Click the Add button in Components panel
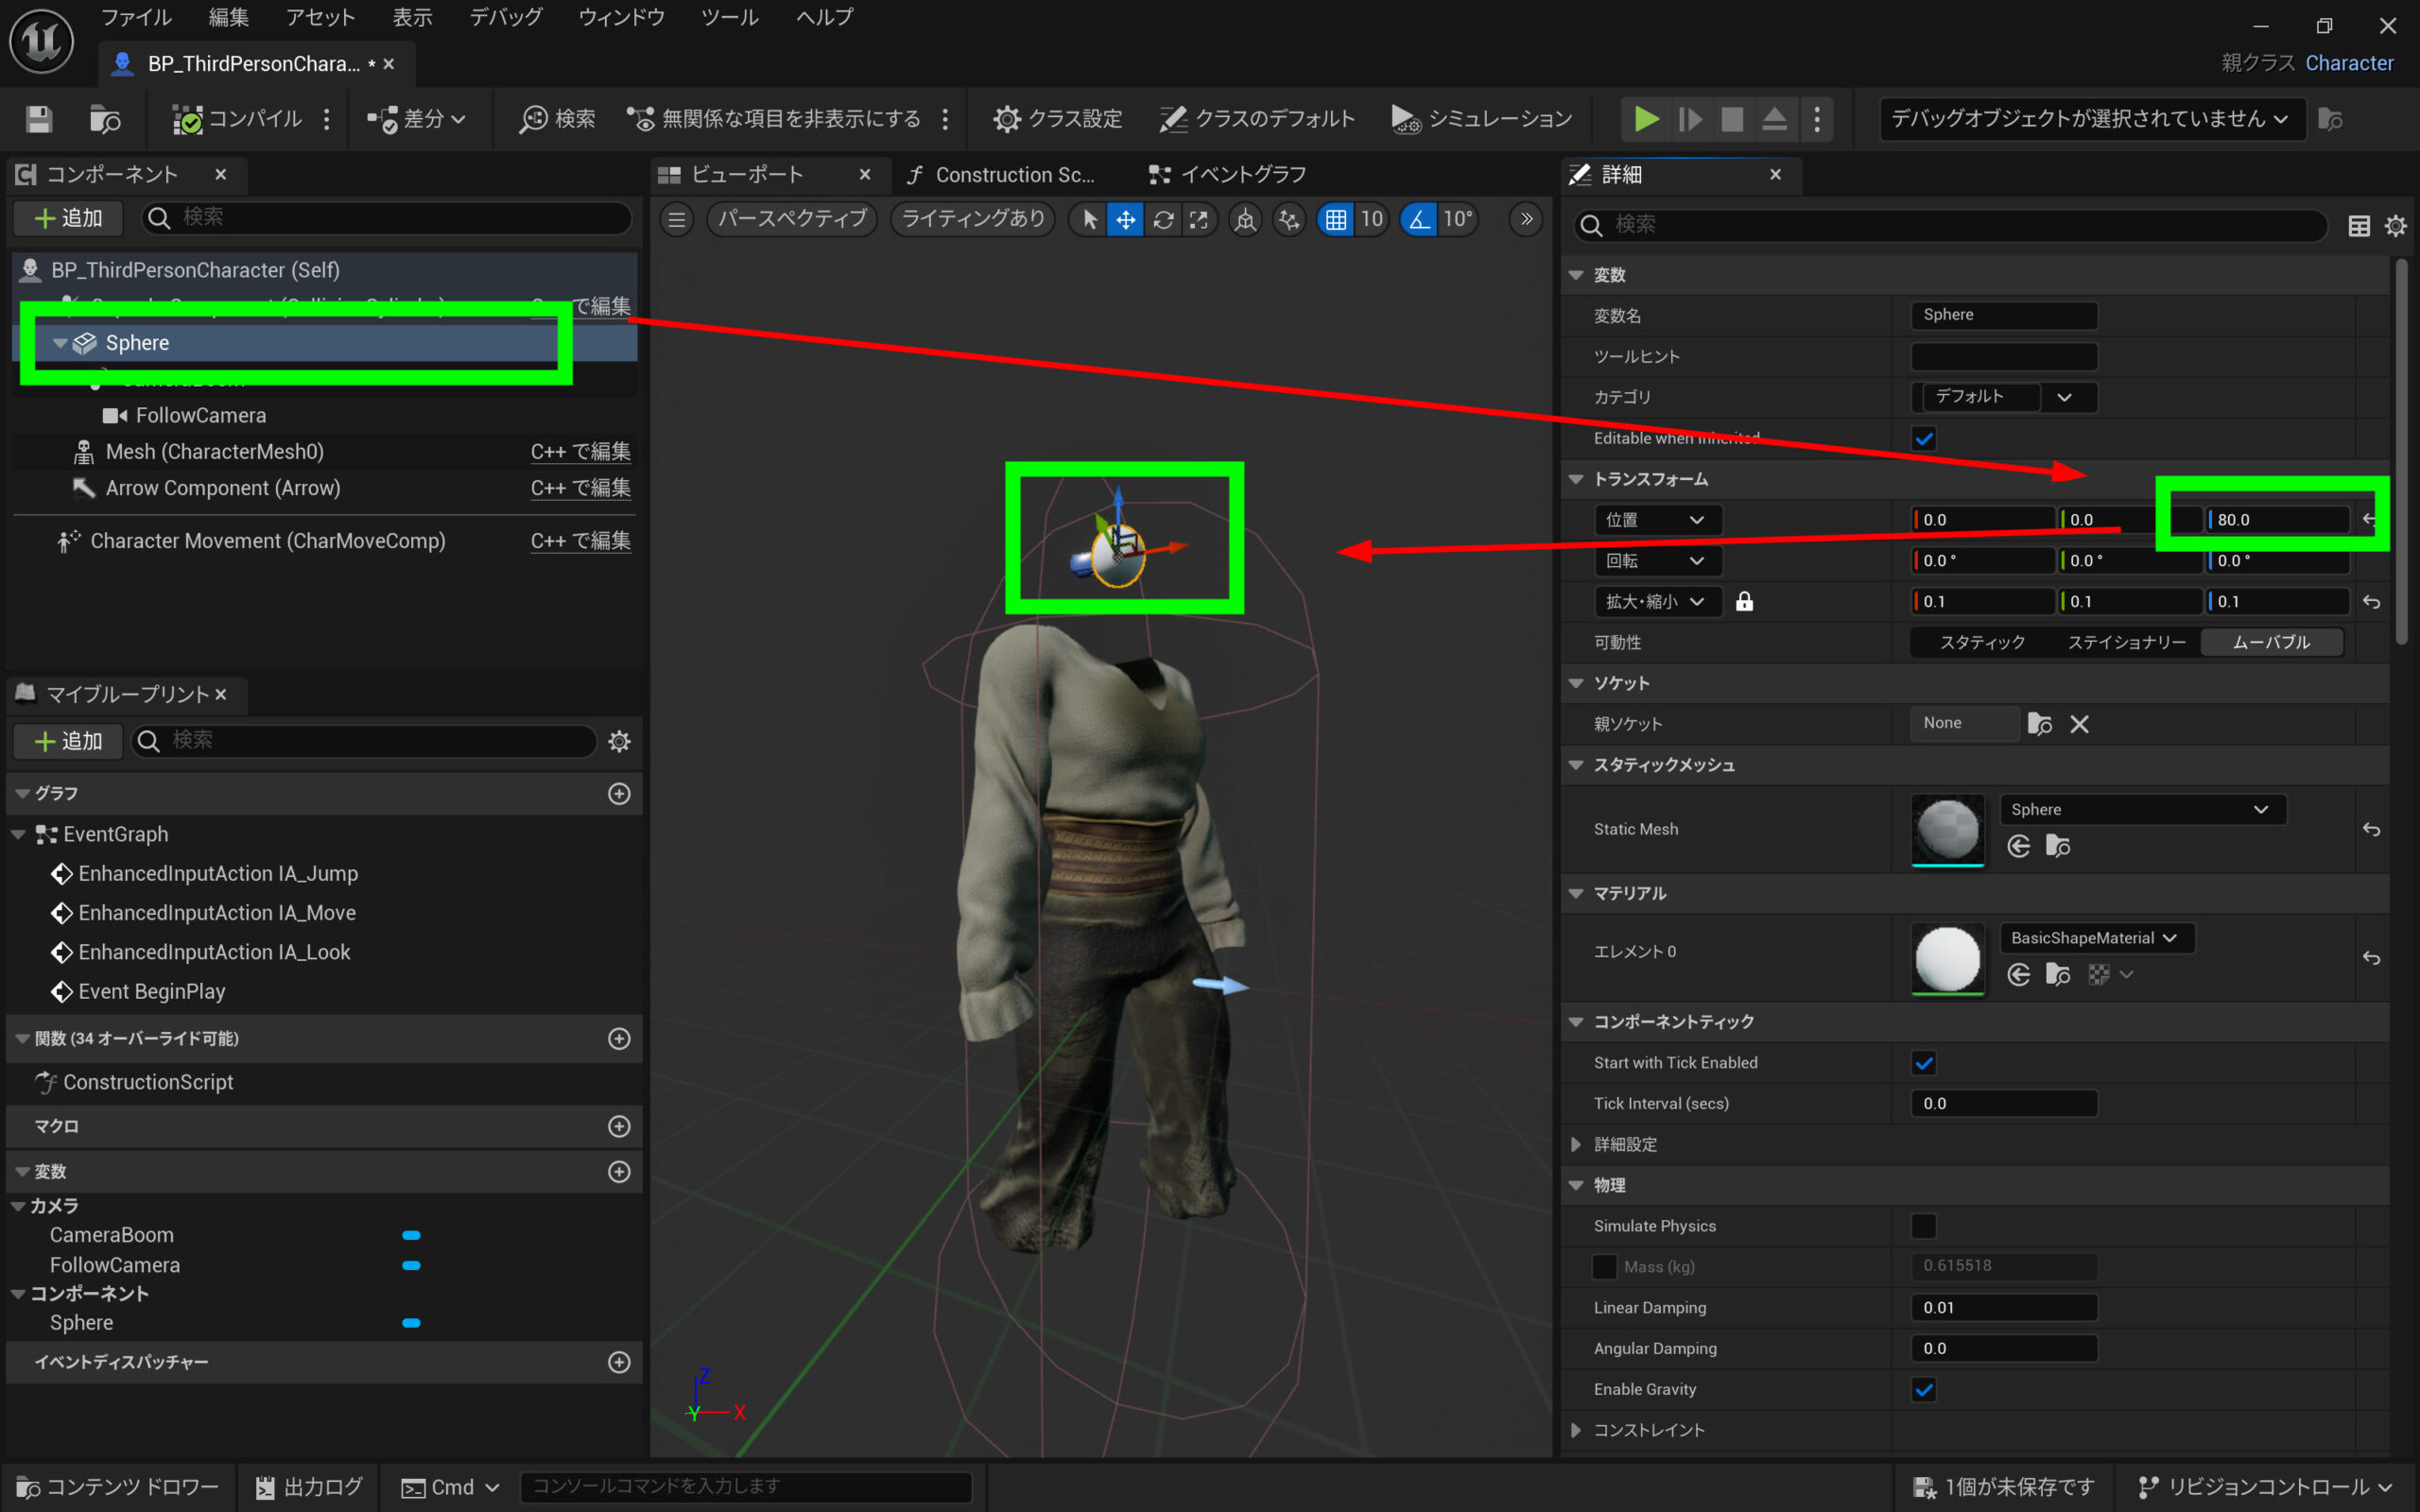The width and height of the screenshot is (2420, 1512). pos(68,218)
